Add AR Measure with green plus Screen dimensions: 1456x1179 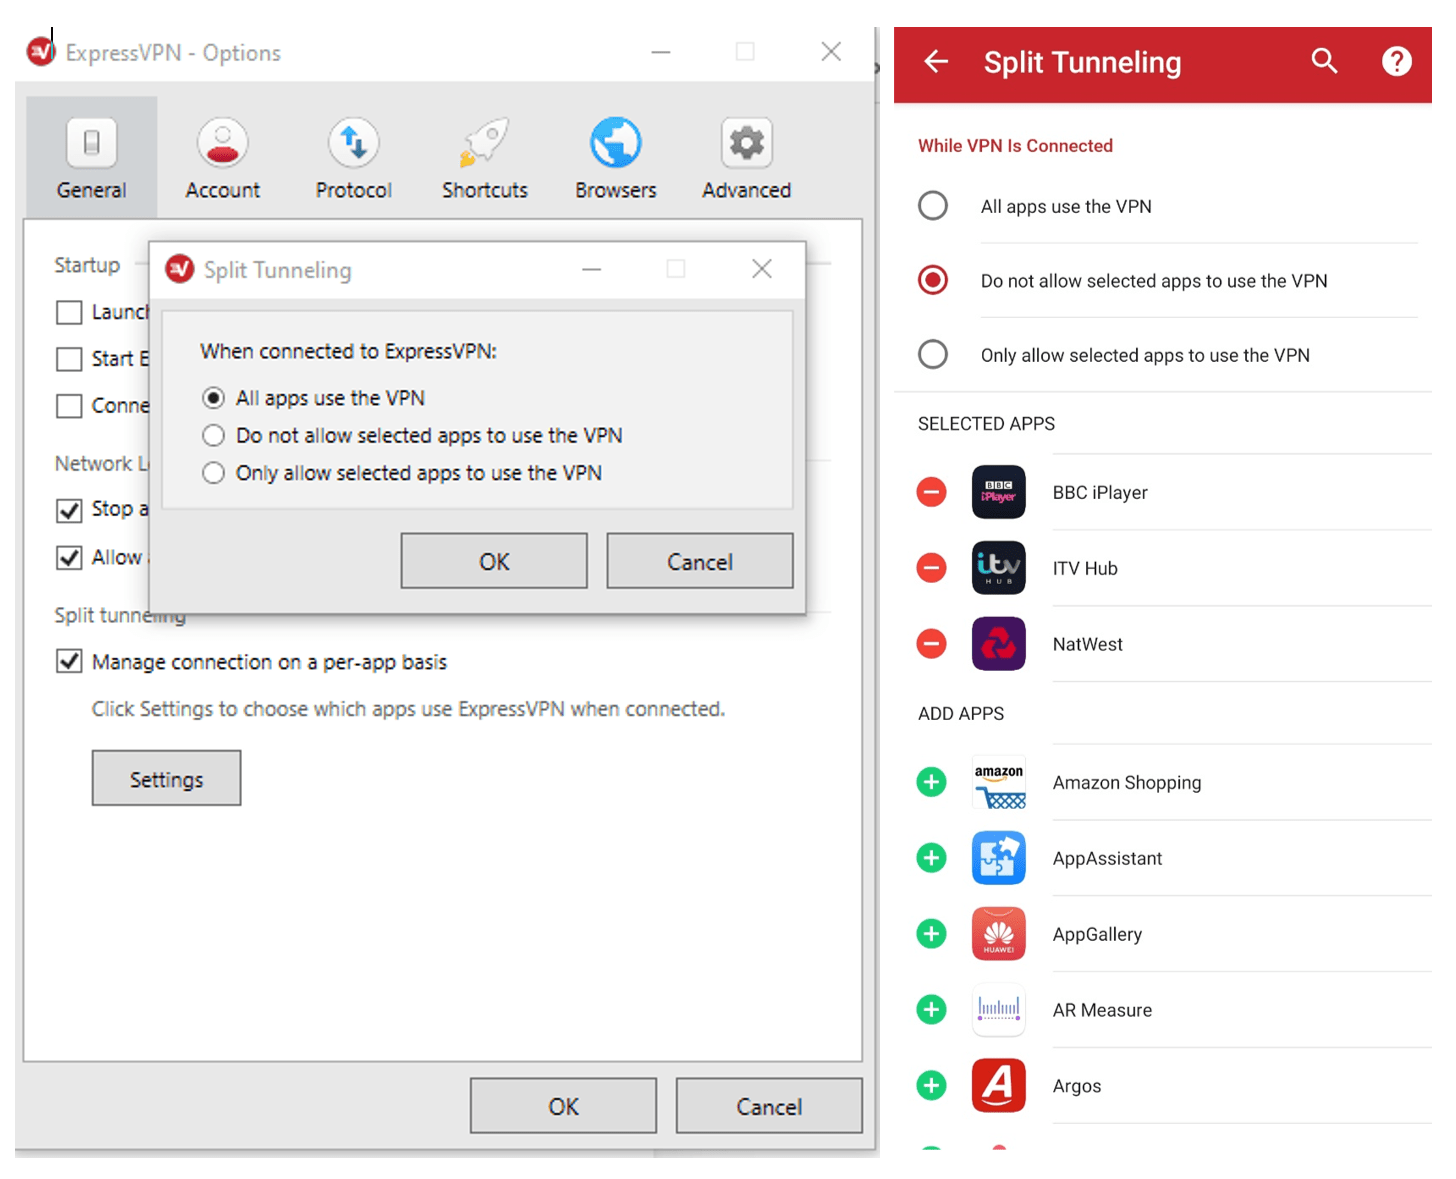931,1010
